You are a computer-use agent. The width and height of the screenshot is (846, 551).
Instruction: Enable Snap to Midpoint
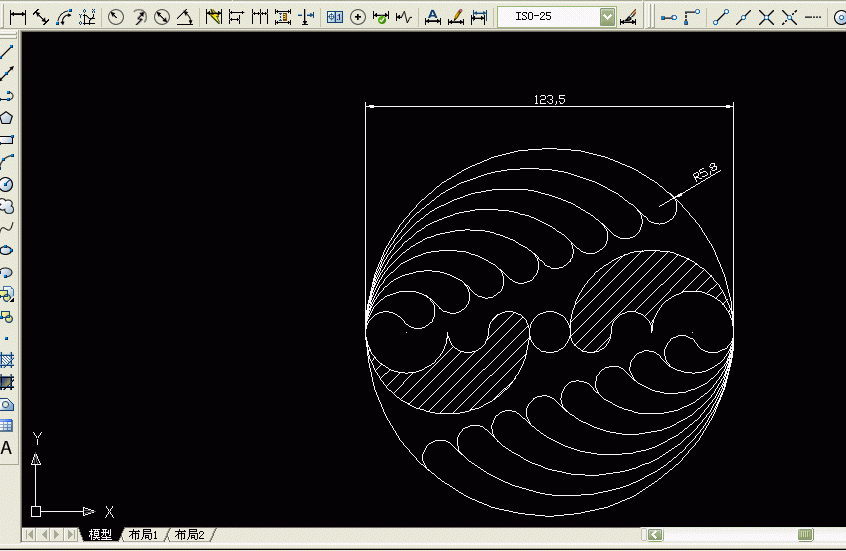click(743, 17)
